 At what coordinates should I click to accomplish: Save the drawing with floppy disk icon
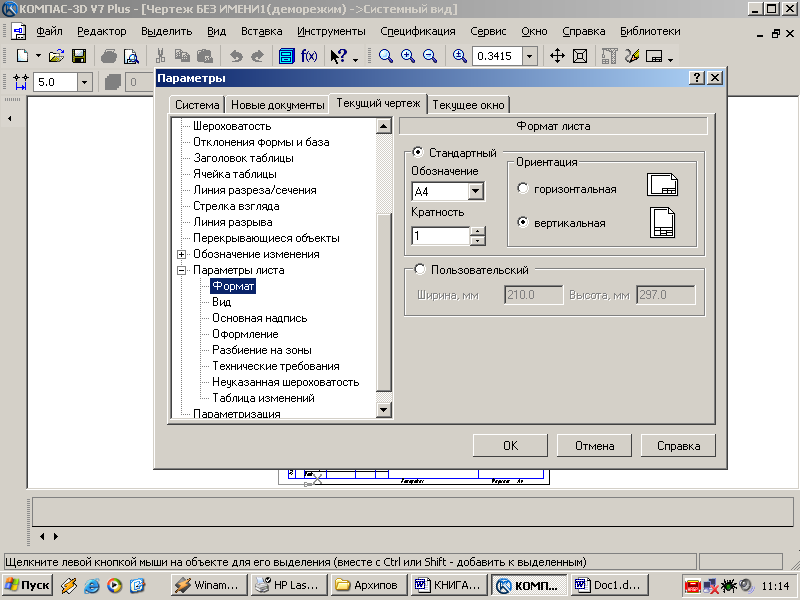coord(79,56)
